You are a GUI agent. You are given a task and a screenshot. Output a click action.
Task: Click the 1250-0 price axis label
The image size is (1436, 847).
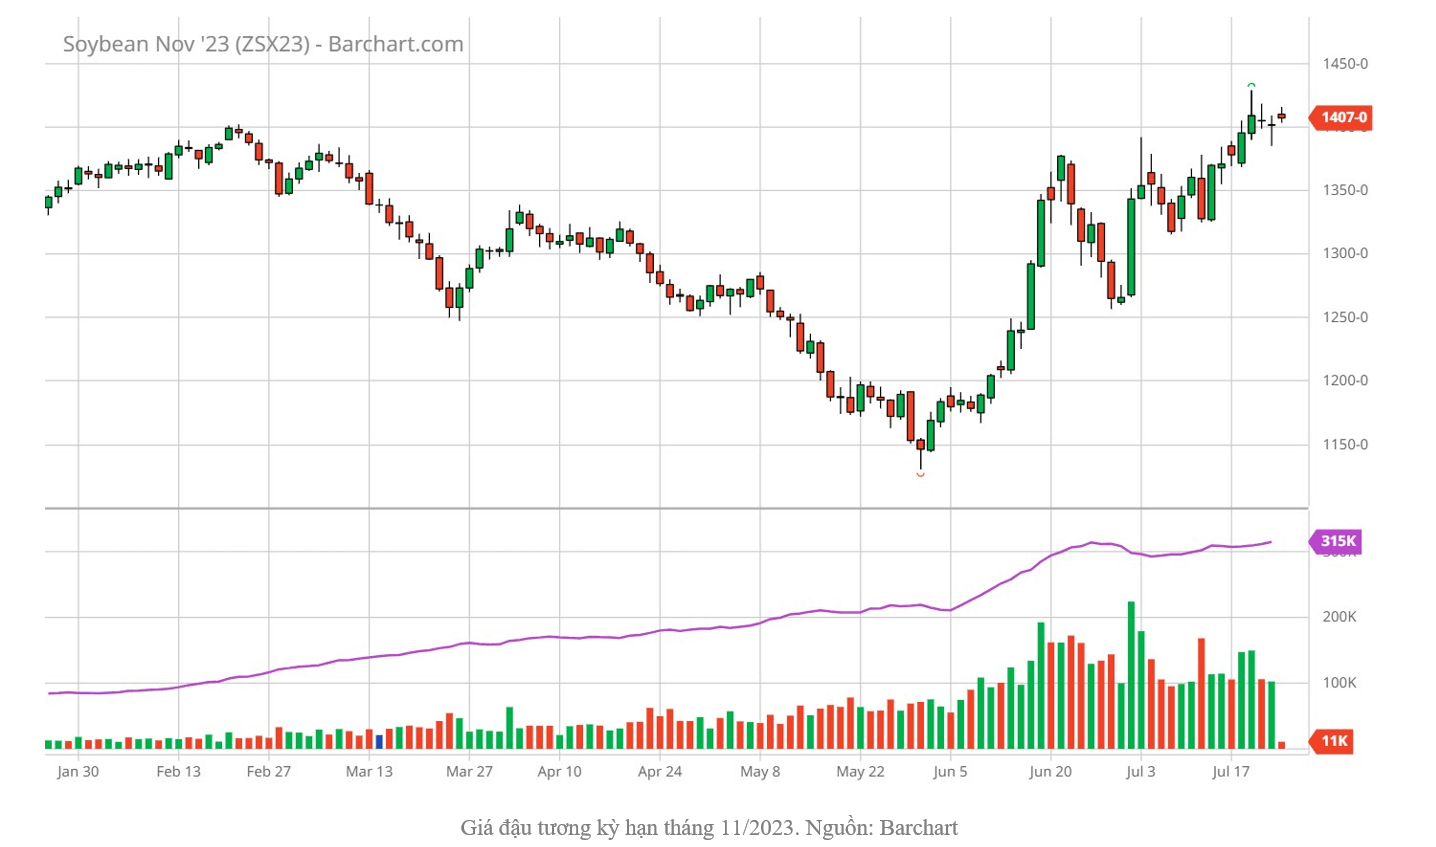pos(1345,317)
